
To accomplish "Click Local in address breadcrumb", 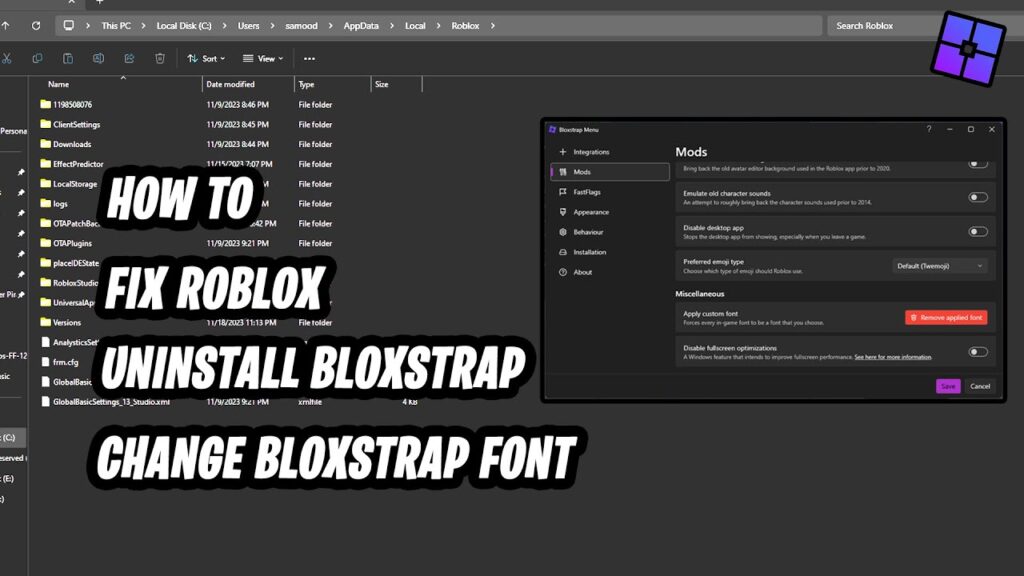I will pos(415,26).
